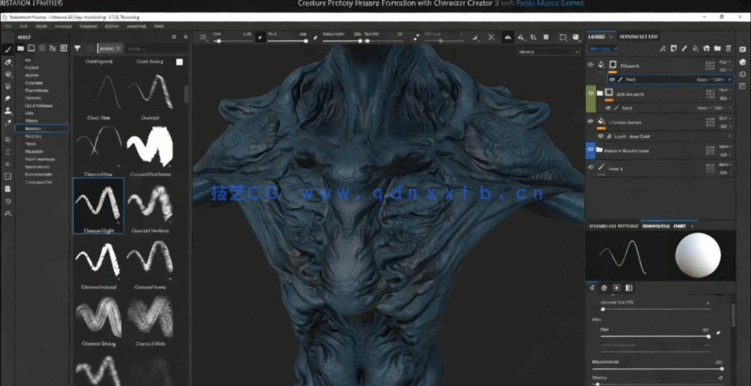Open blend mode dropdown of third bucket layer

(x=726, y=118)
